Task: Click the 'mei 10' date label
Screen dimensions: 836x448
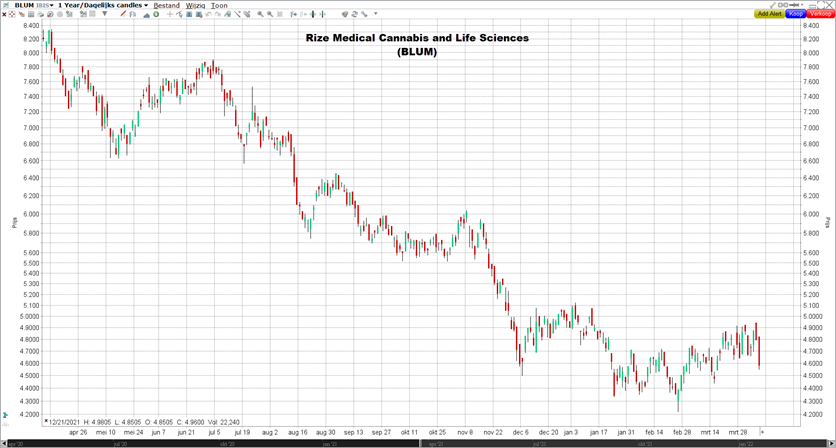Action: [x=105, y=432]
